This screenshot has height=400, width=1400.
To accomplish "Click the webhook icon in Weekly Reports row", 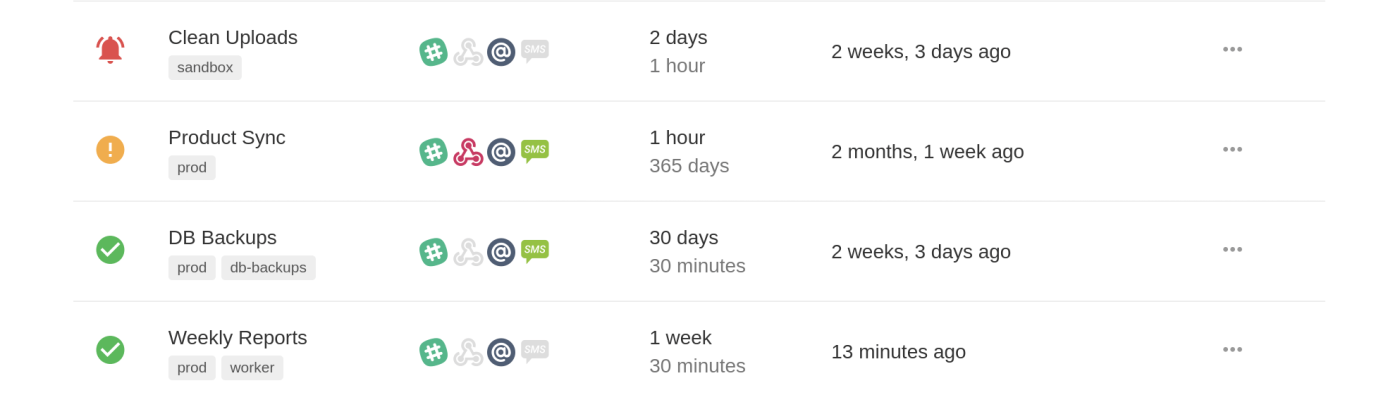I will click(467, 352).
